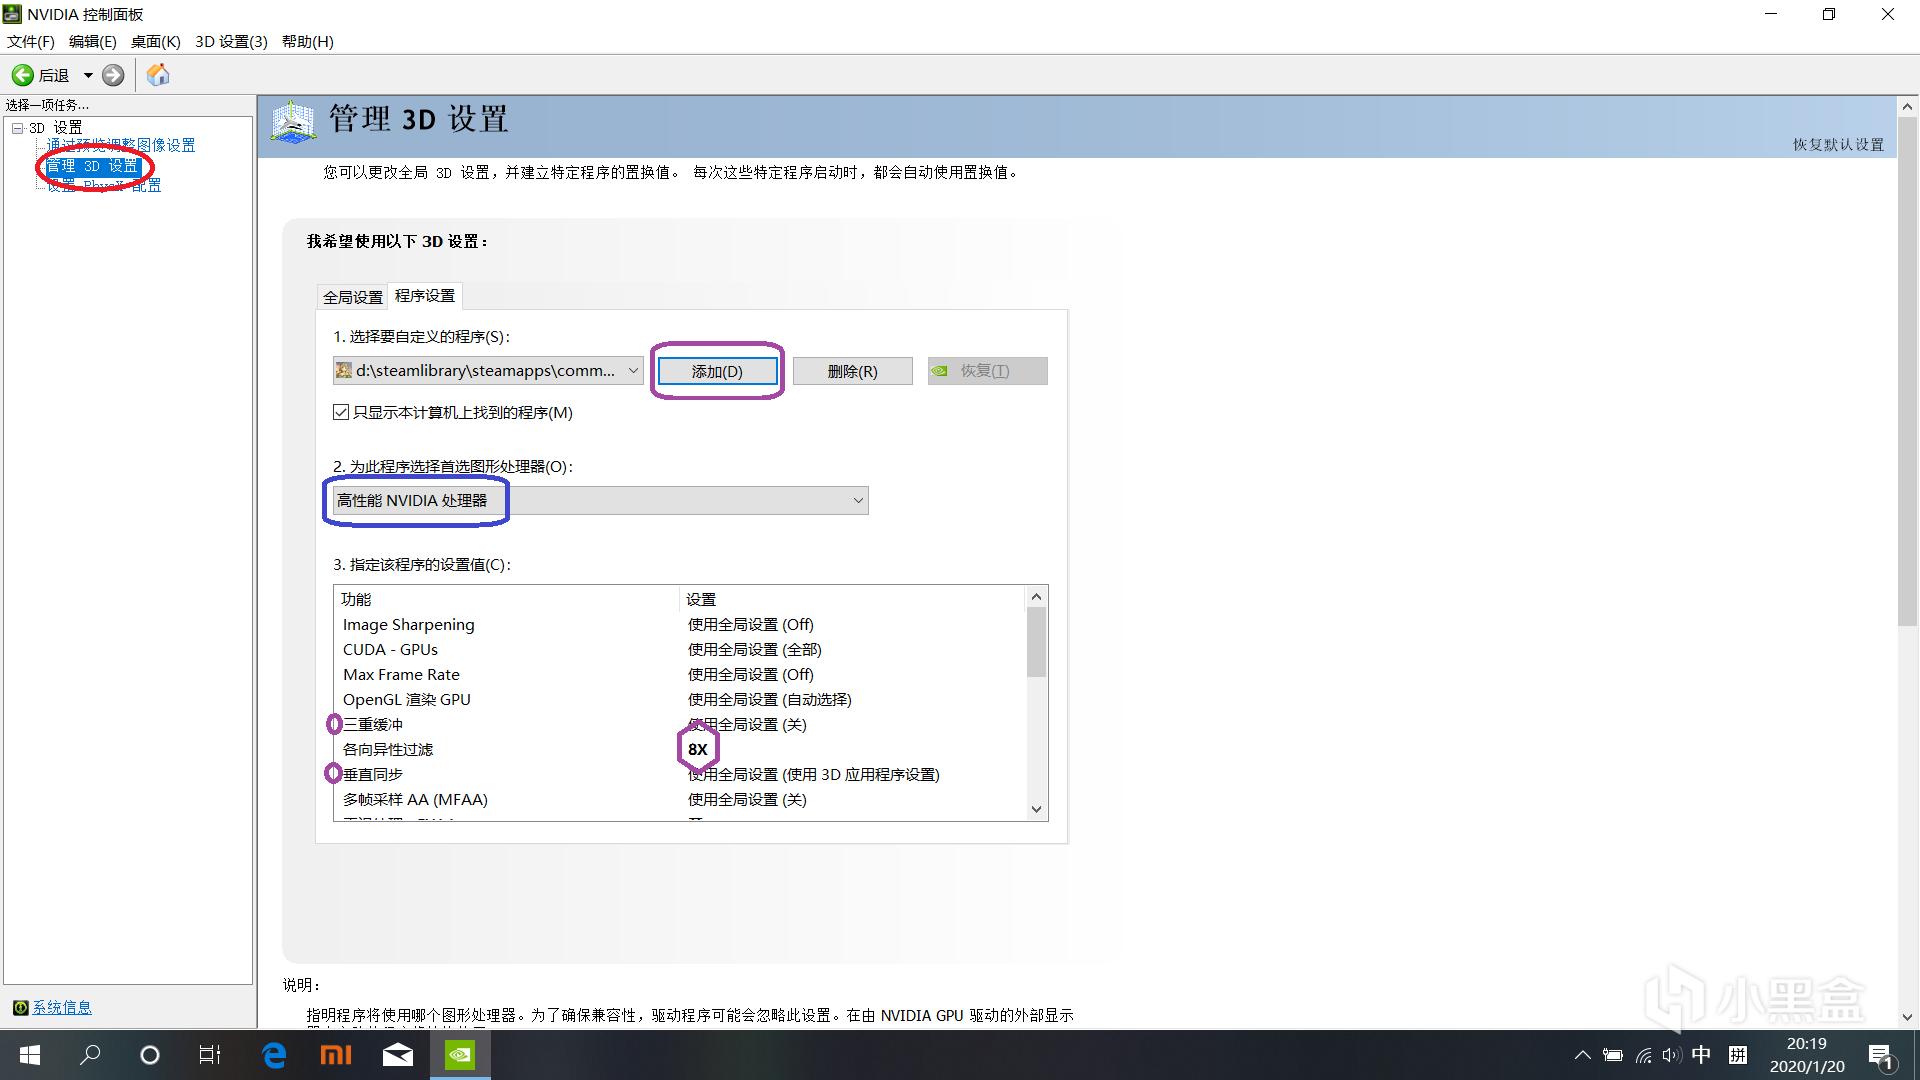This screenshot has width=1920, height=1080.
Task: Switch to 程序设置 tab
Action: point(425,295)
